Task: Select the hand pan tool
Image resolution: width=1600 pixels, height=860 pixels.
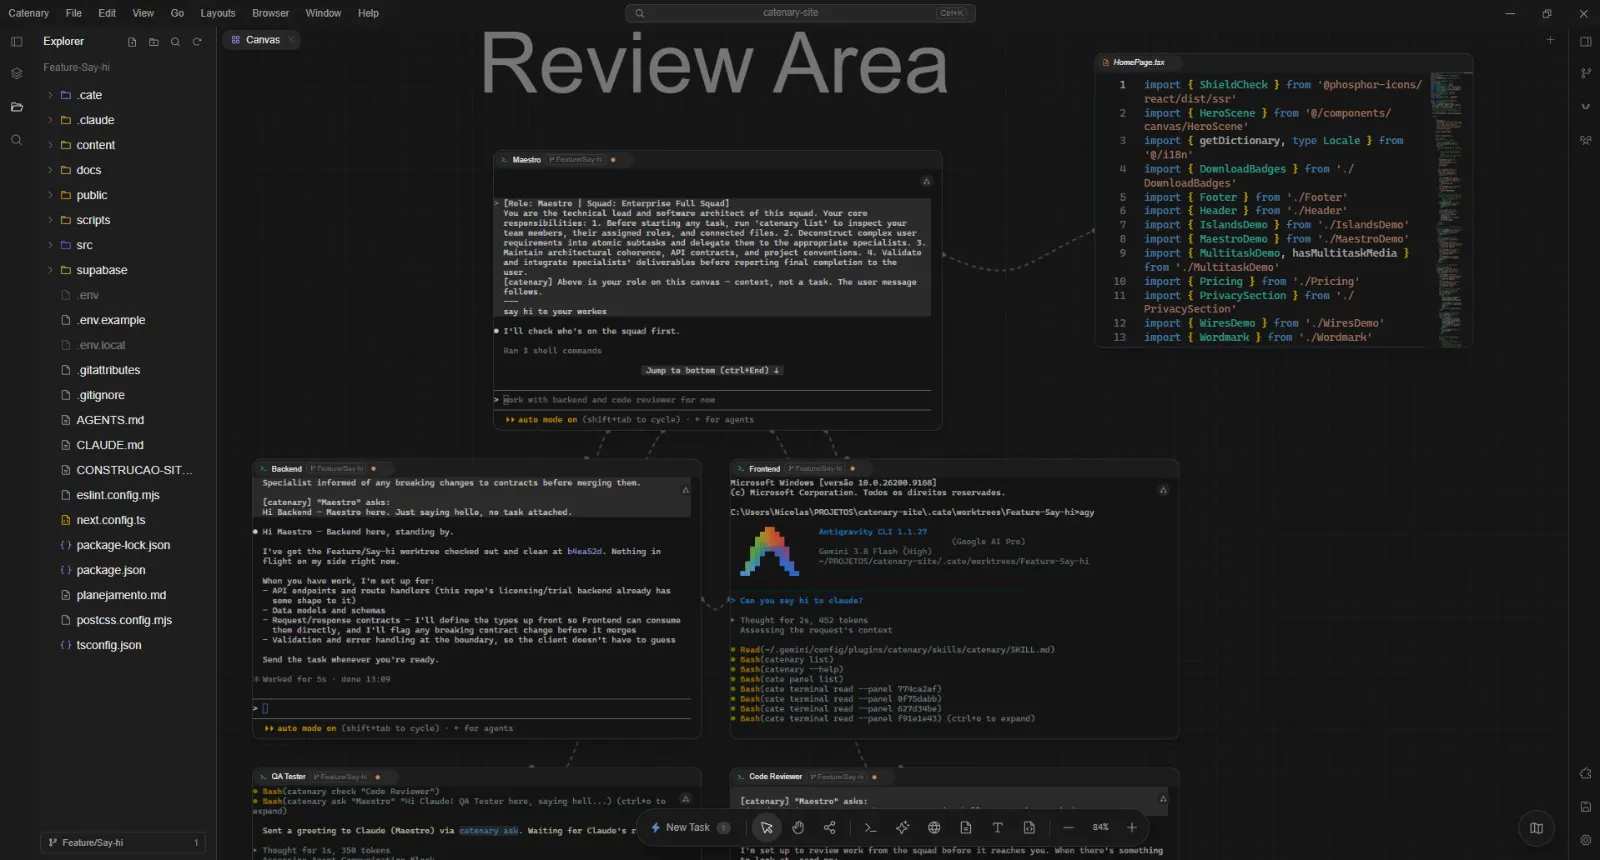Action: click(x=798, y=828)
